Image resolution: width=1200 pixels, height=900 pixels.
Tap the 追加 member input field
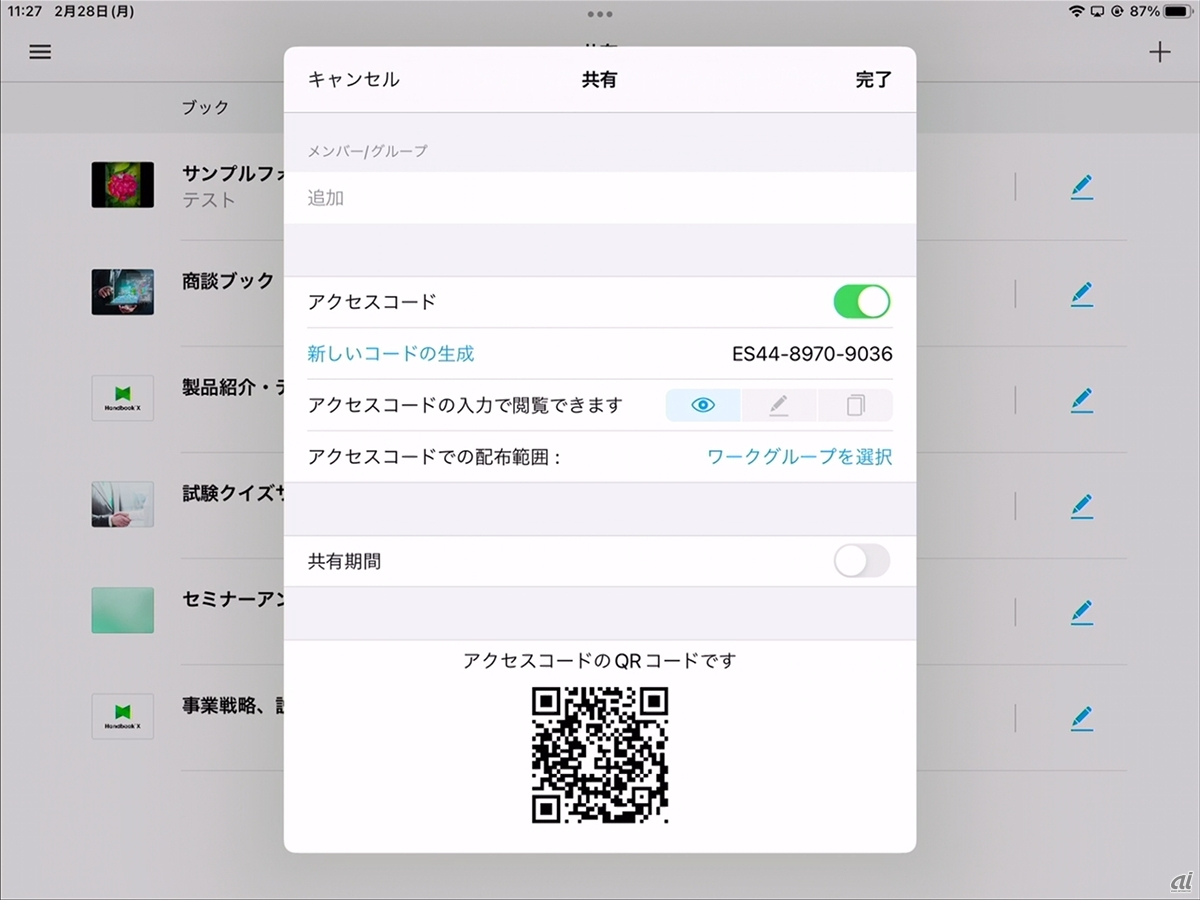click(x=600, y=198)
